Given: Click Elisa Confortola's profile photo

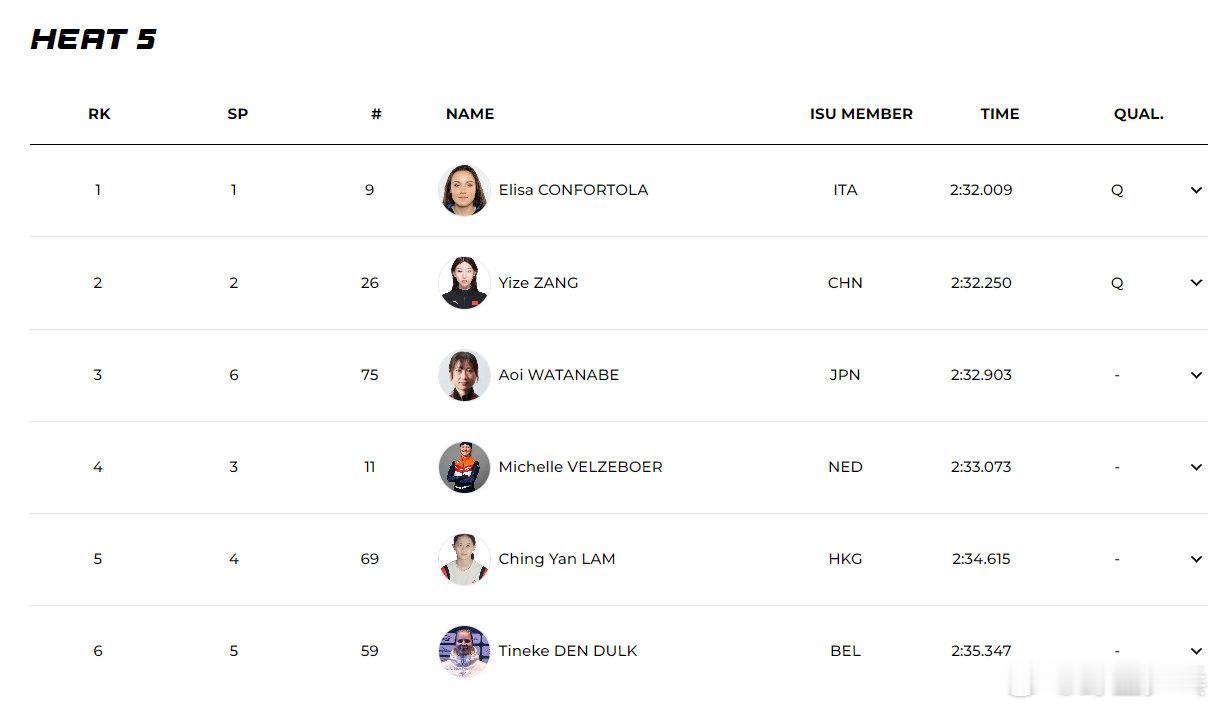Looking at the screenshot, I should (464, 190).
